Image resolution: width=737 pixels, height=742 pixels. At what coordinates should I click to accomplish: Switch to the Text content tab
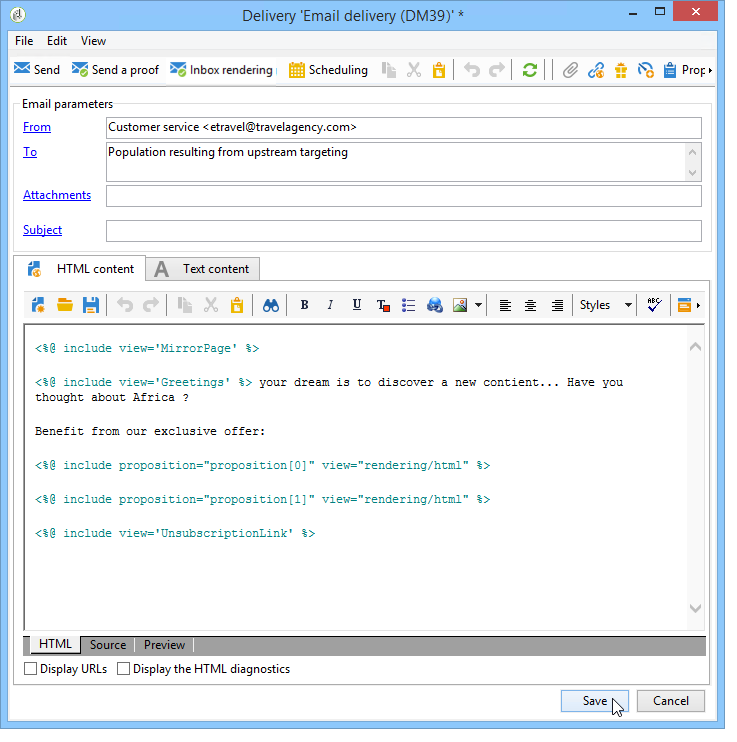[x=203, y=269]
